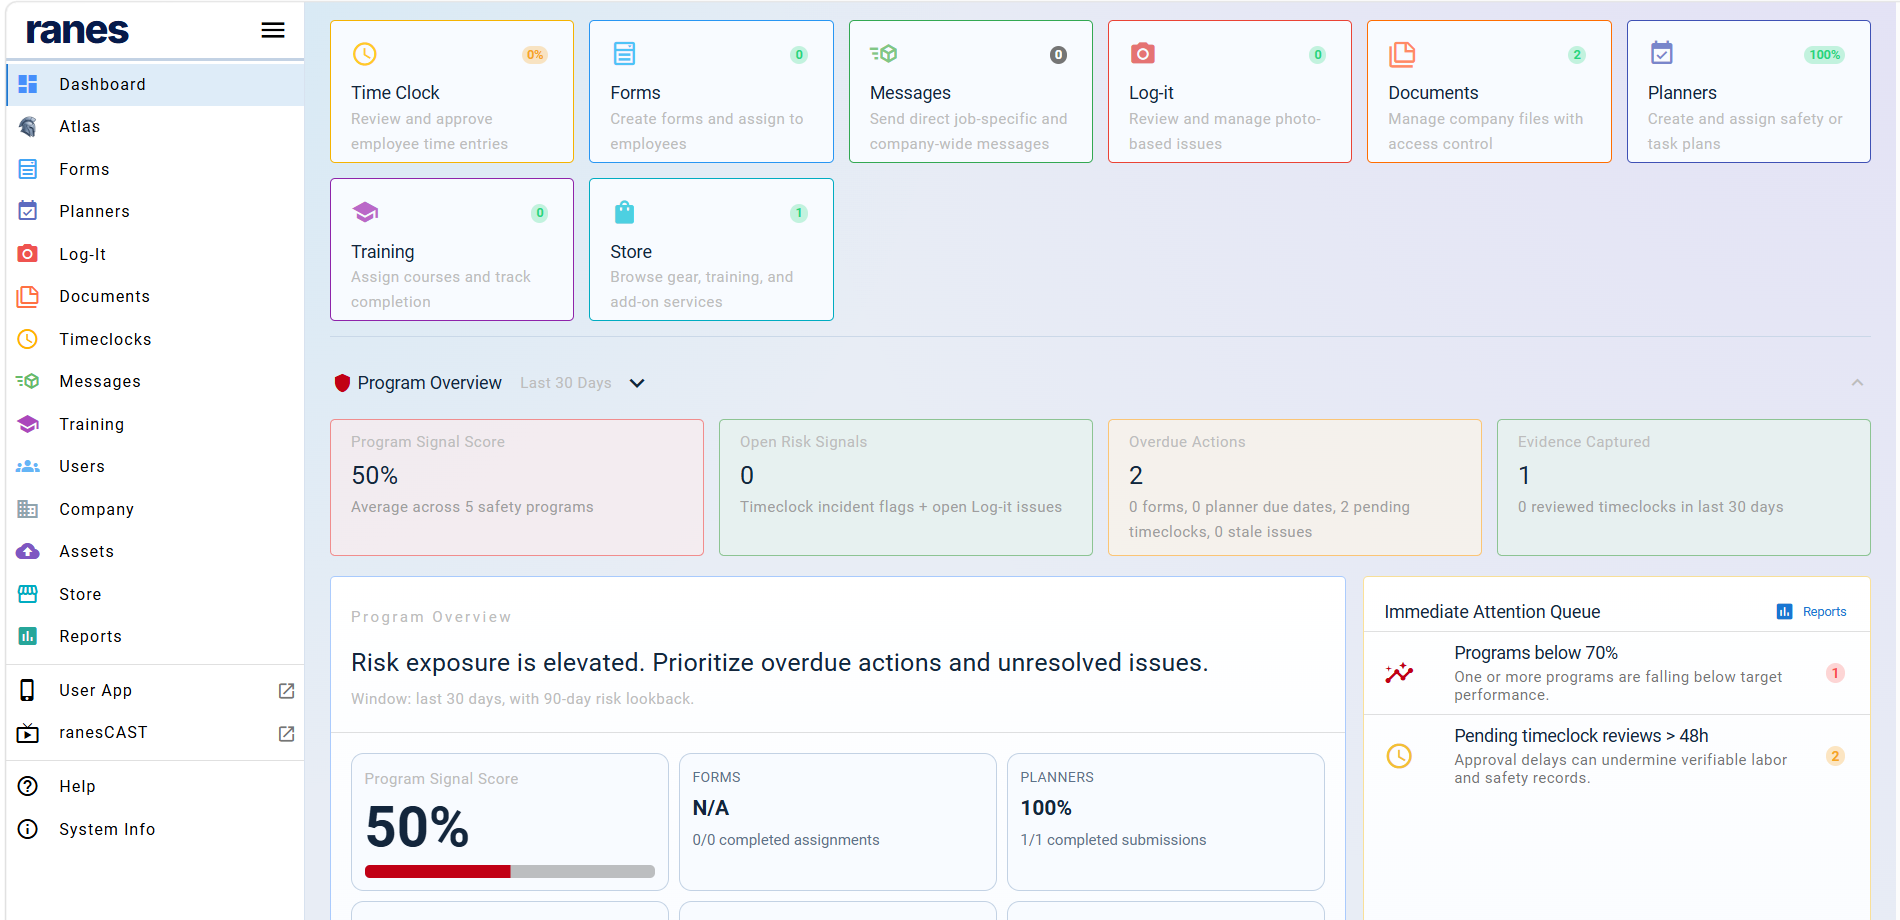
Task: Click the Dashboard grid icon in sidebar
Action: point(28,84)
